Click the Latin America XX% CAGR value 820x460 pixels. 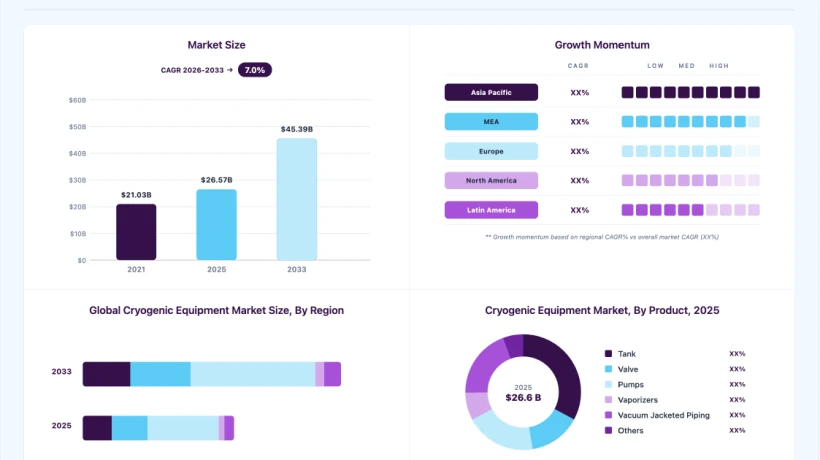pos(579,210)
